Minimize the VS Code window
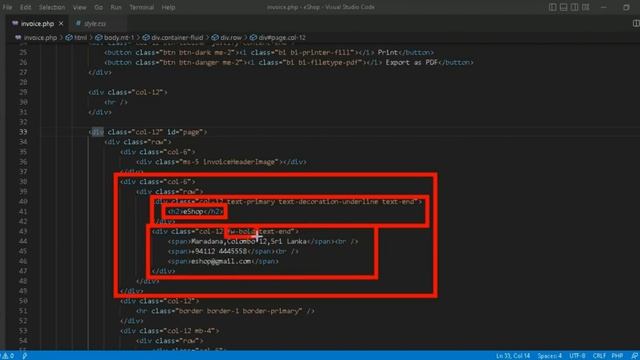 coord(604,7)
